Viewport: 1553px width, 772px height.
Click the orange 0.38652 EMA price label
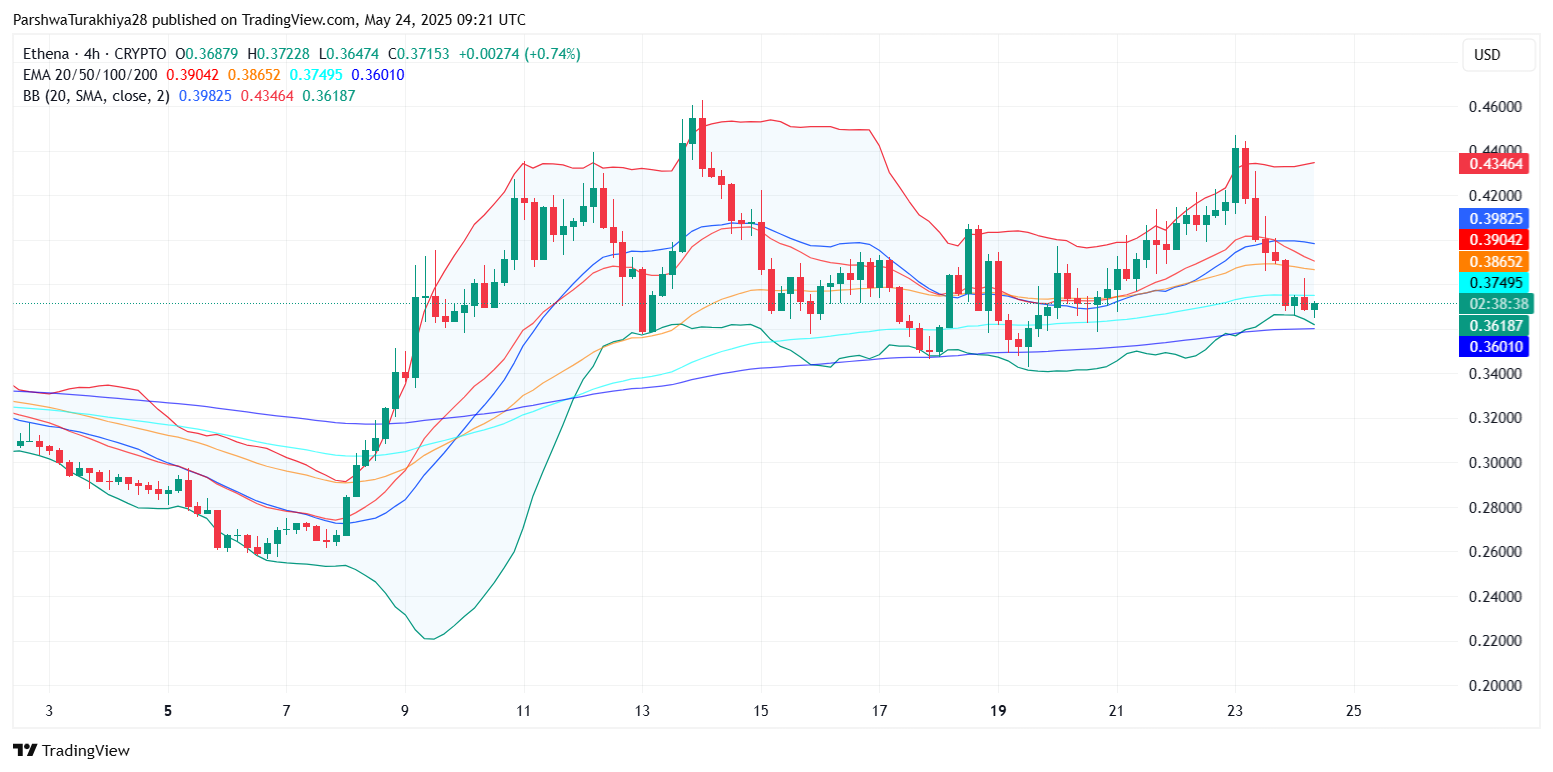pos(1497,261)
